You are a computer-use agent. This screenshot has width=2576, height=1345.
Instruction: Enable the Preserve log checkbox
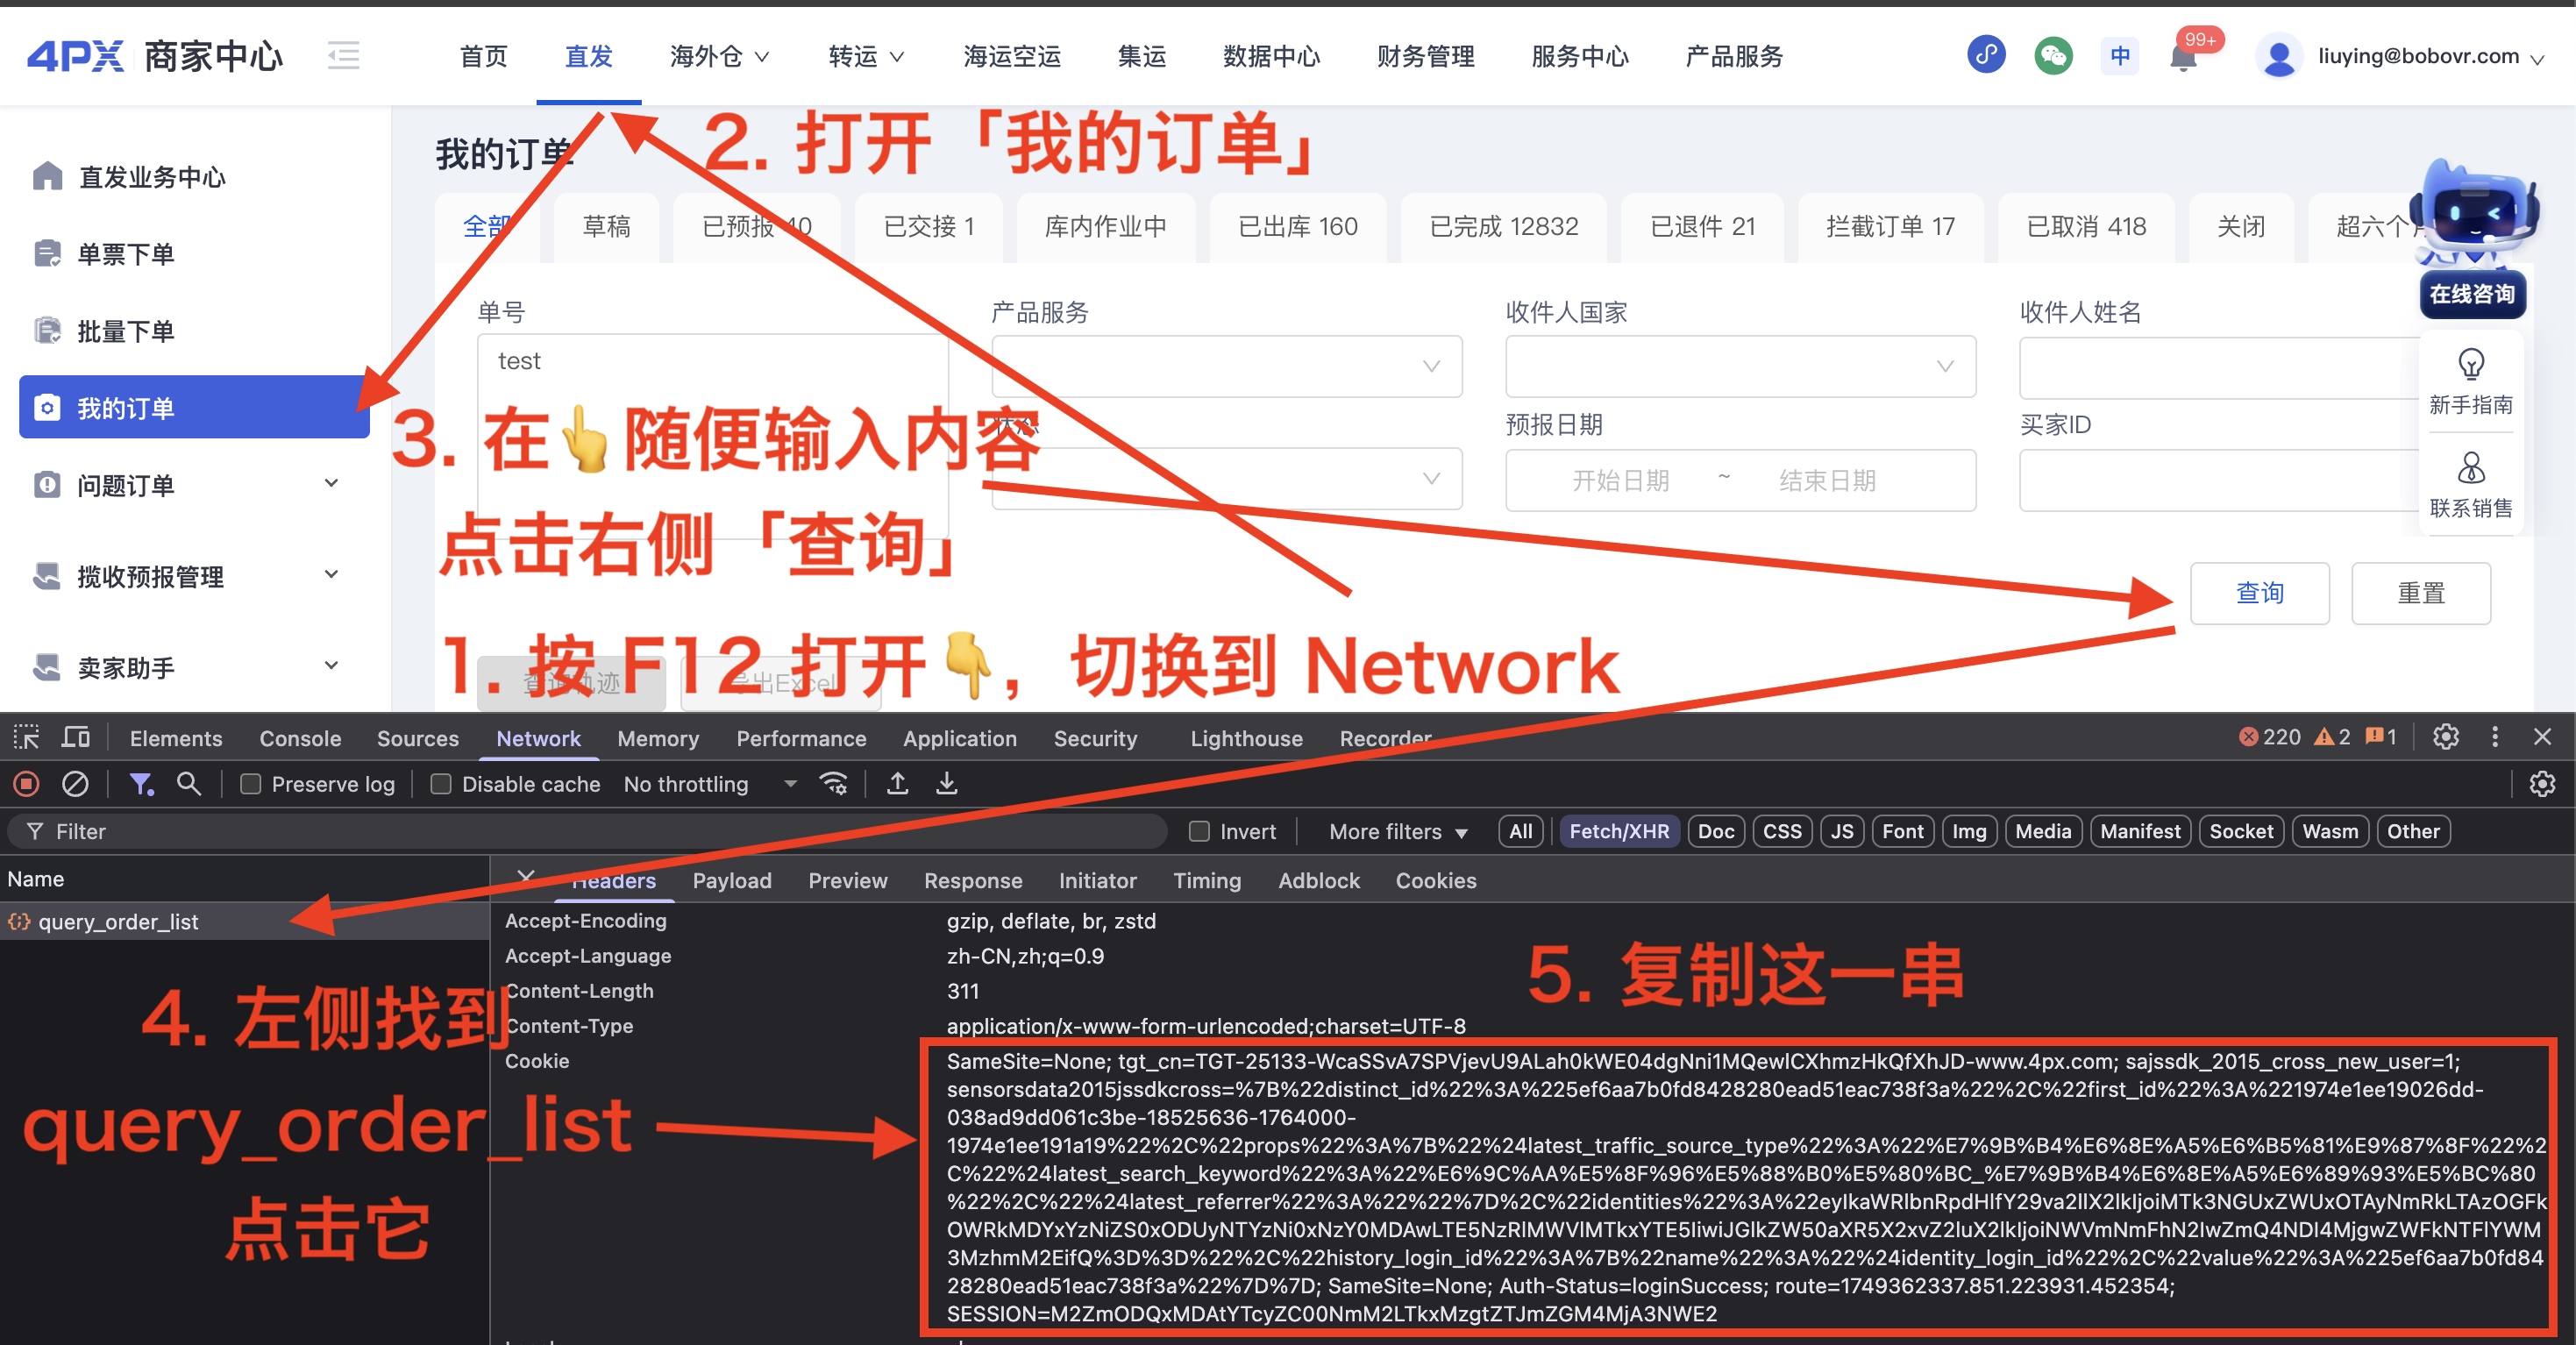251,784
